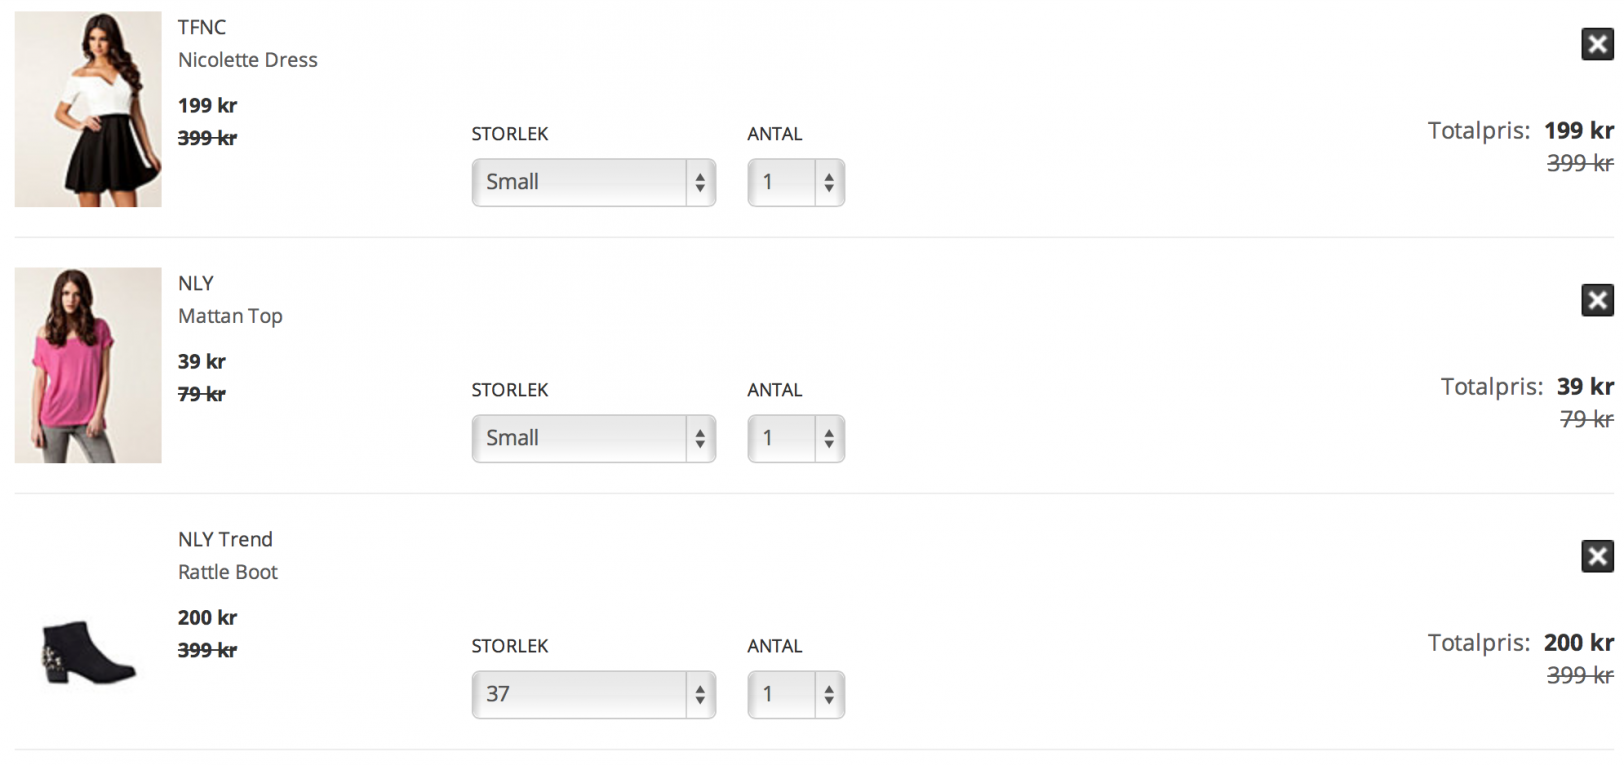
Task: Open the Rattle Boot product link
Action: [x=228, y=572]
